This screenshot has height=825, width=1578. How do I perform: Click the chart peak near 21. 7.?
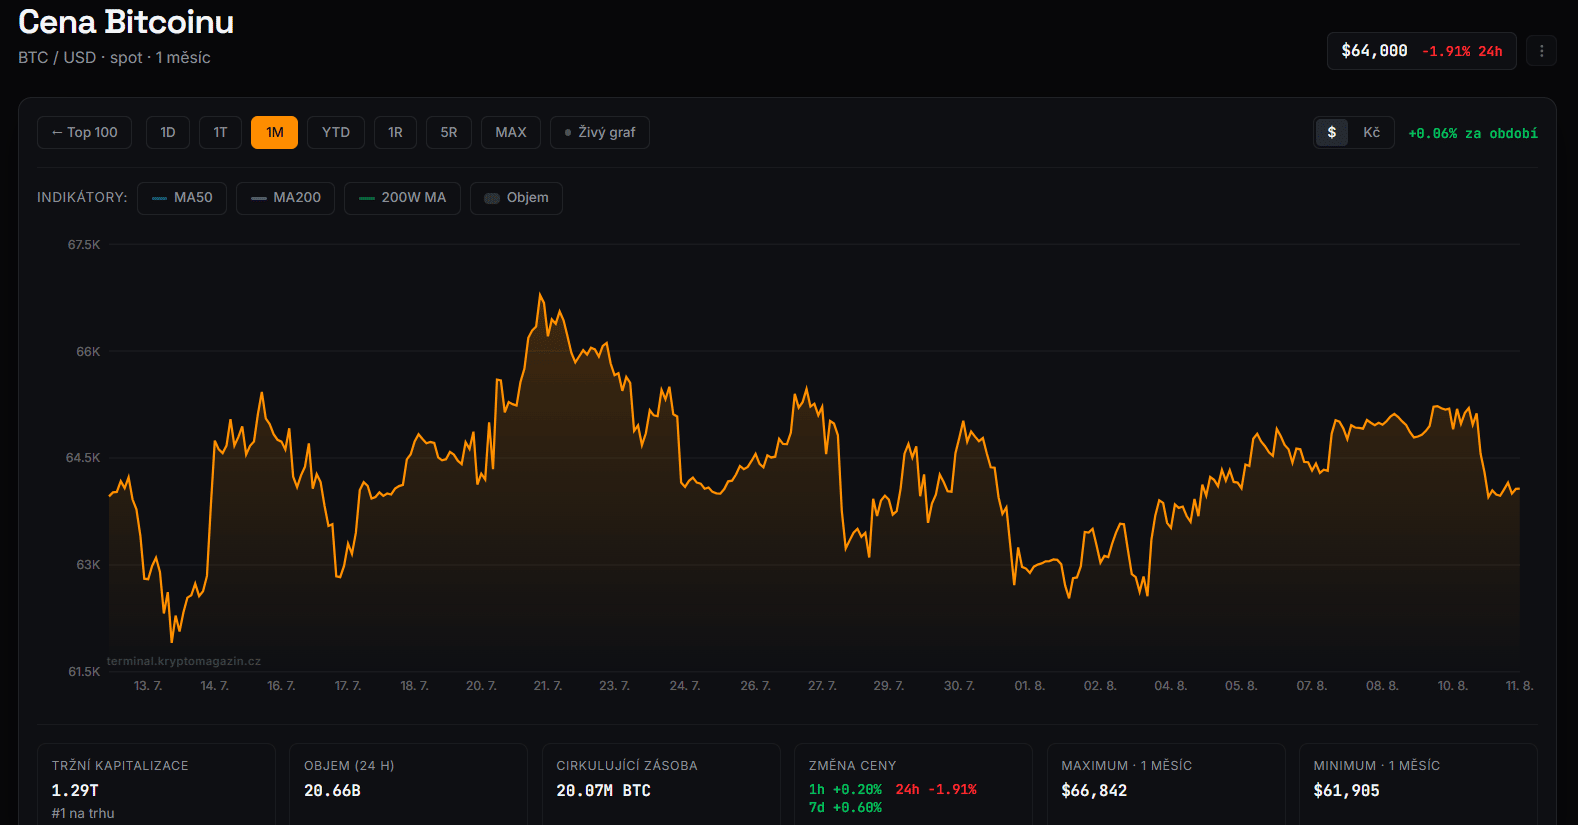coord(541,294)
